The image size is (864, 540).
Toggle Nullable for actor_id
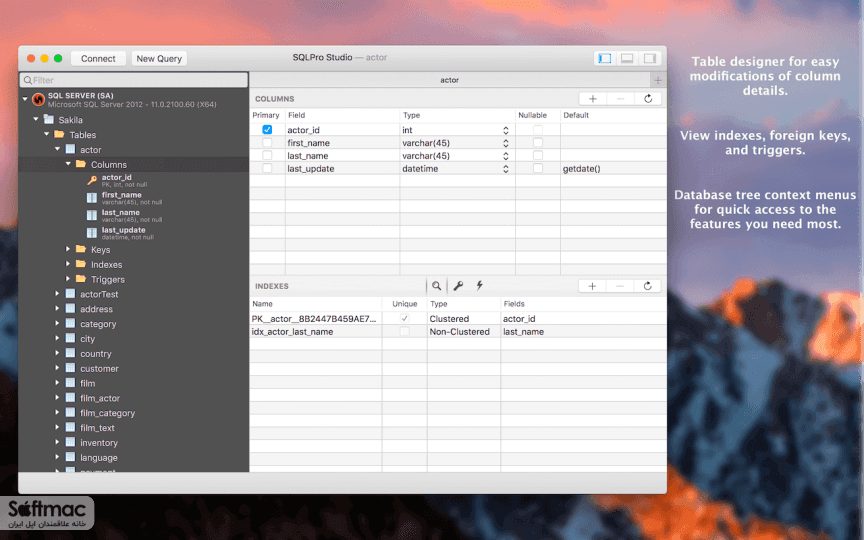[538, 129]
